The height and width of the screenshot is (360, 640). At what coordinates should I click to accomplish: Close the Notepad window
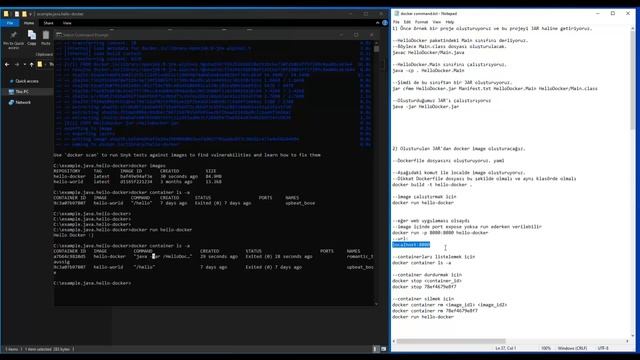[x=628, y=13]
